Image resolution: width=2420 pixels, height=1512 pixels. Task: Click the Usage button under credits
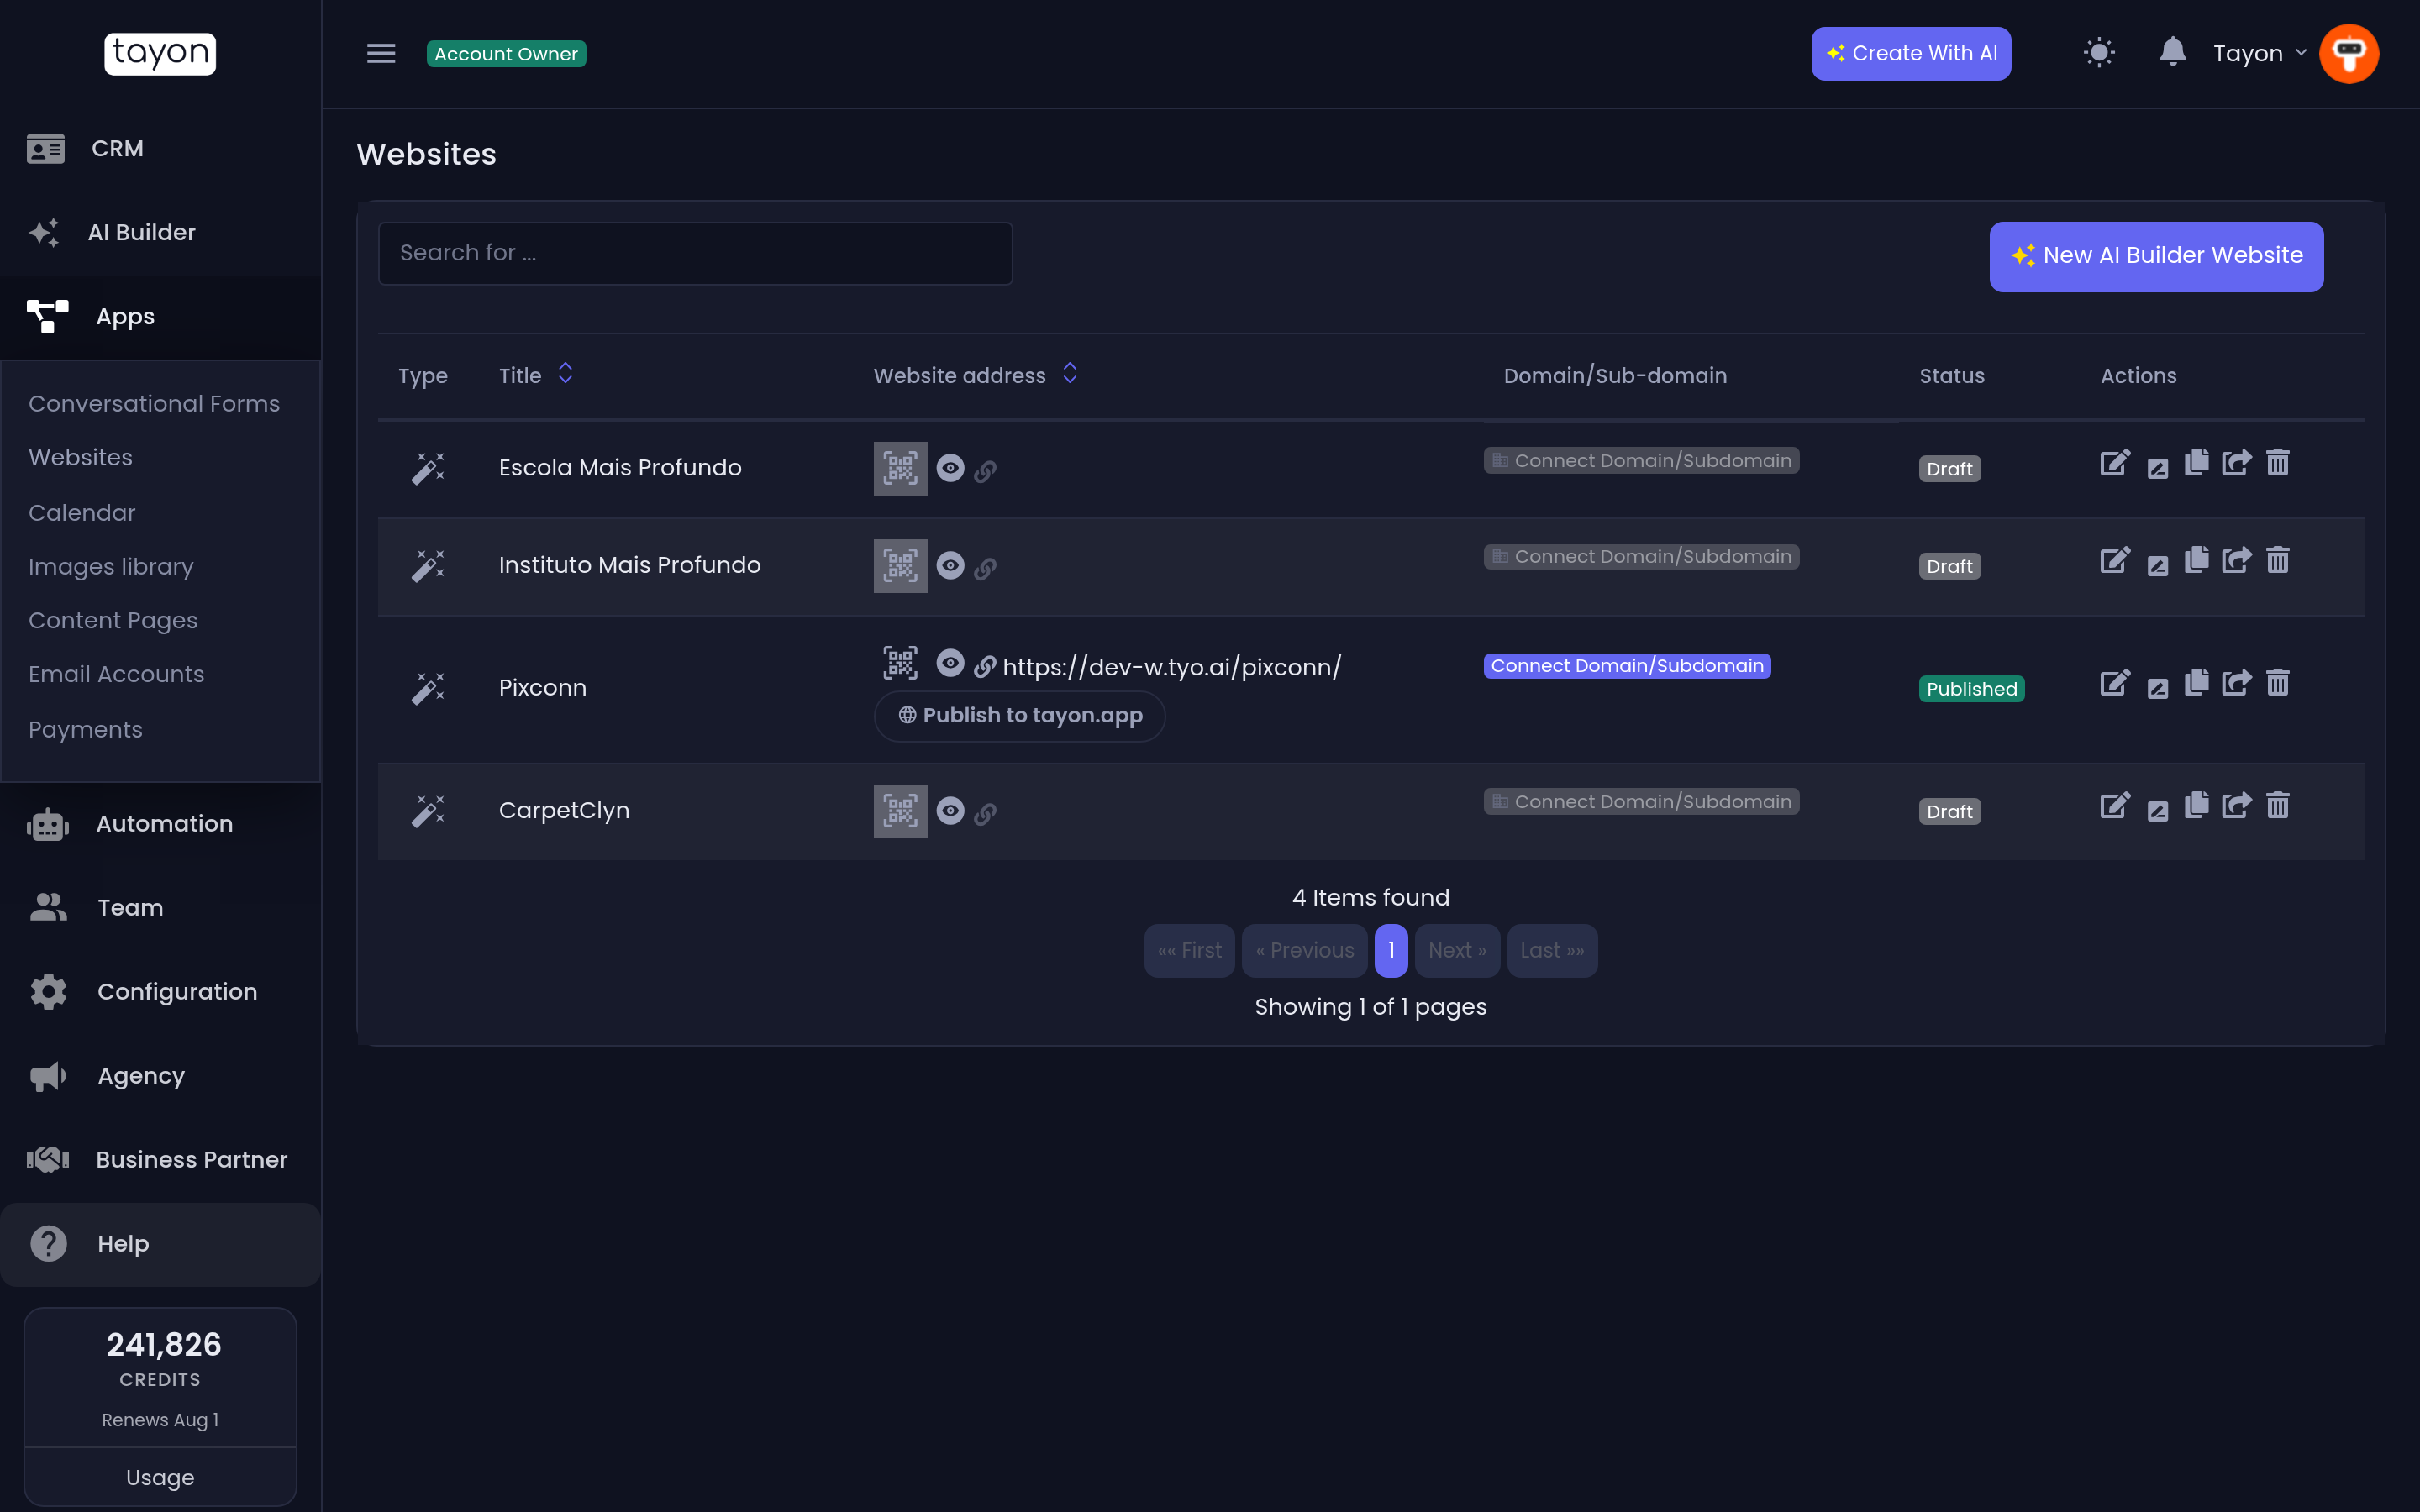160,1477
